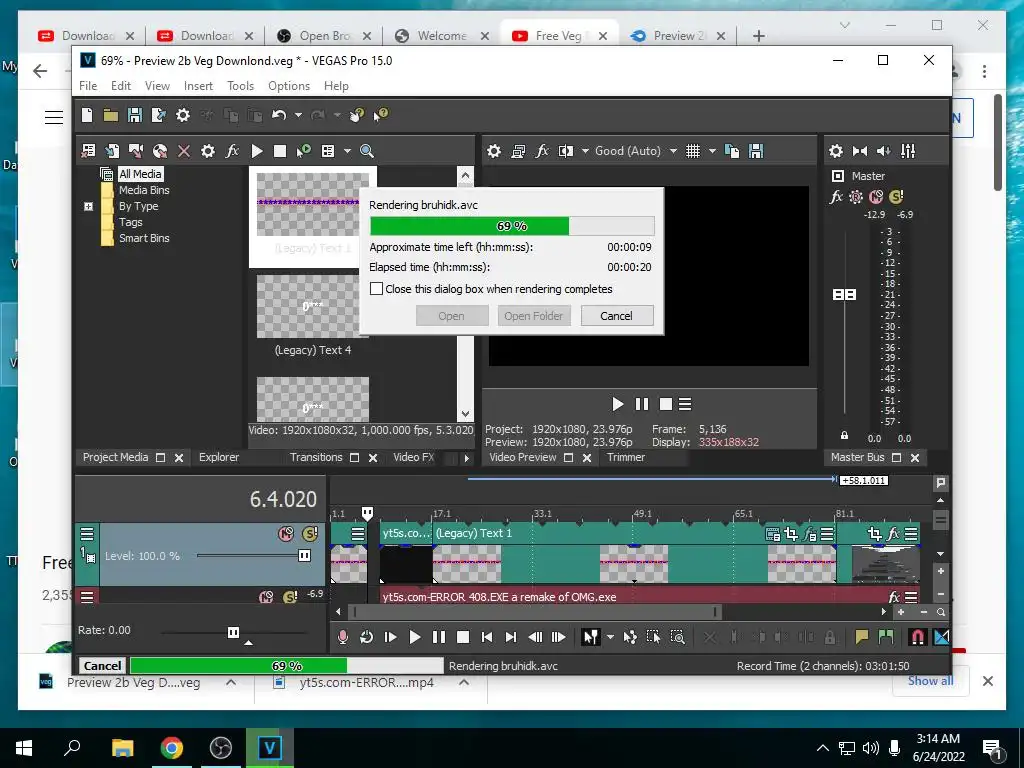Adjust the Rate slider handle

(x=233, y=632)
